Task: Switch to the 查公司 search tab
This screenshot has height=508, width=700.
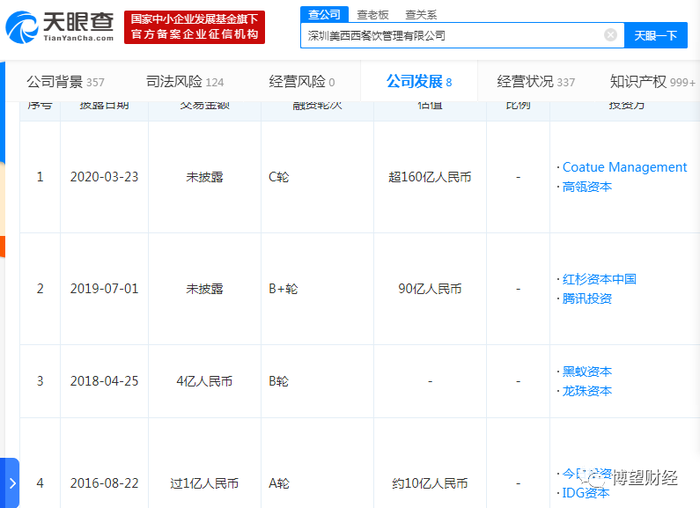Action: (324, 15)
